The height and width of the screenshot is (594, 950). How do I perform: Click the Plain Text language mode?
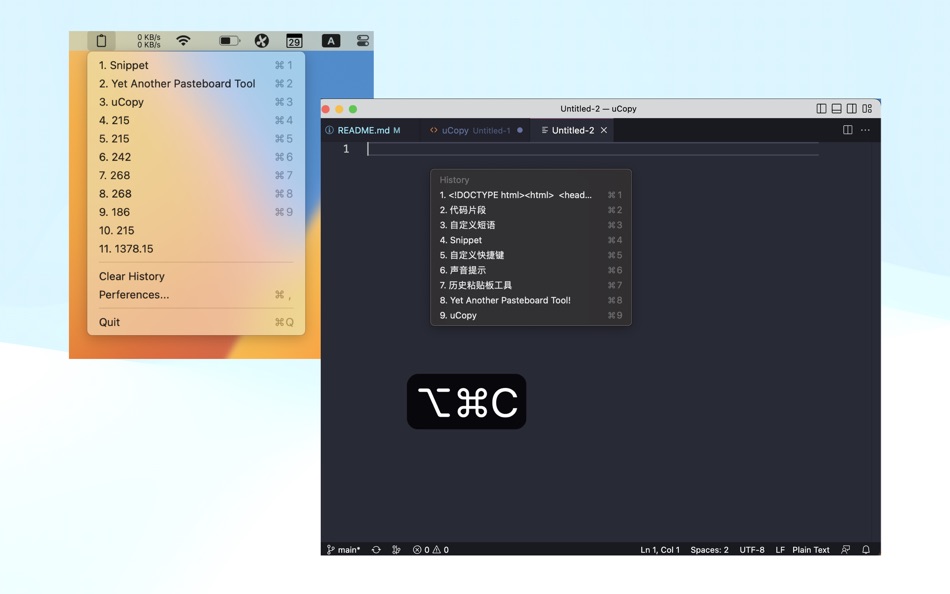point(811,550)
